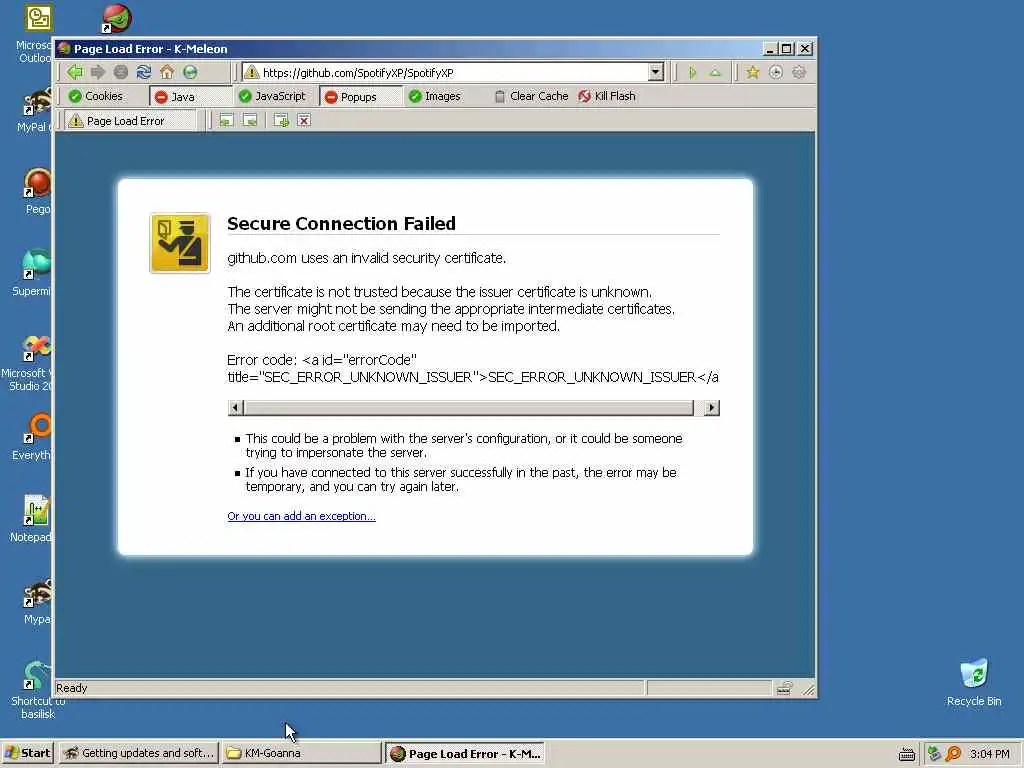
Task: Open preferences with the gear icon
Action: coord(799,72)
